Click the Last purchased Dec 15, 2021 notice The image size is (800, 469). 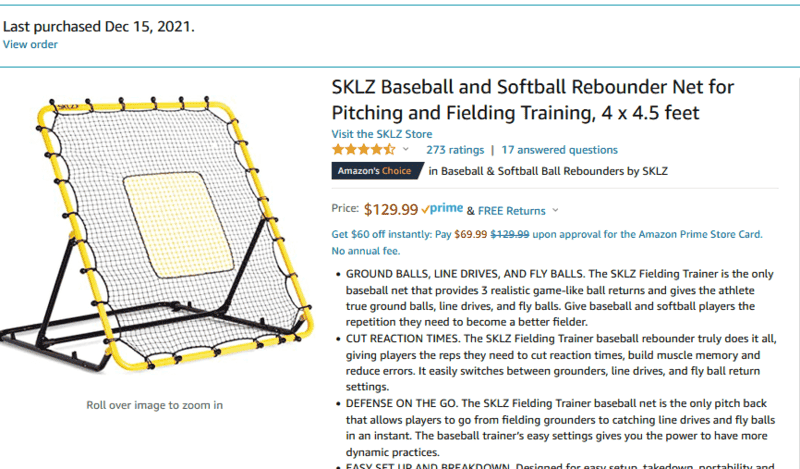98,27
